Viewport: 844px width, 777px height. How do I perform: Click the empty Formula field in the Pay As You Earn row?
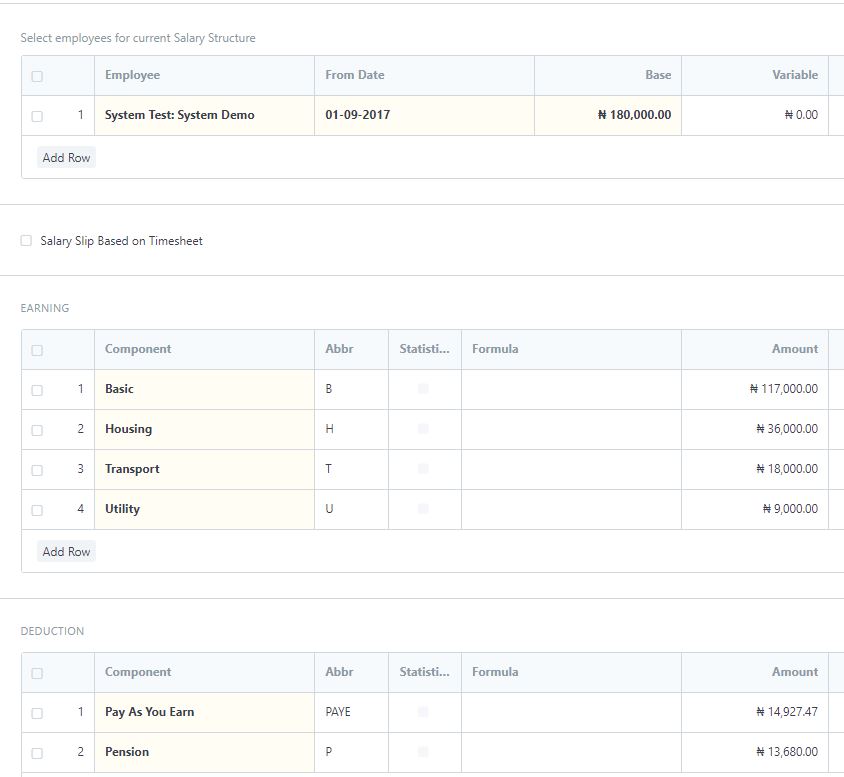pos(571,712)
